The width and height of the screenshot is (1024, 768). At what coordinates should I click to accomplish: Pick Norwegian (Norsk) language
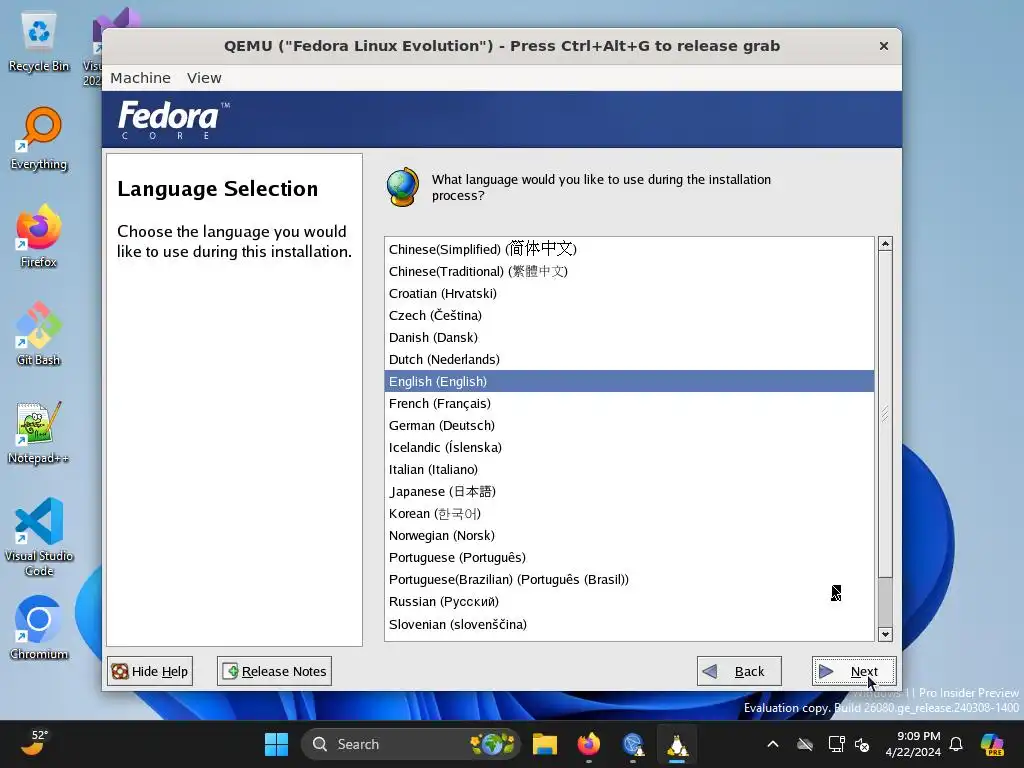[629, 536]
